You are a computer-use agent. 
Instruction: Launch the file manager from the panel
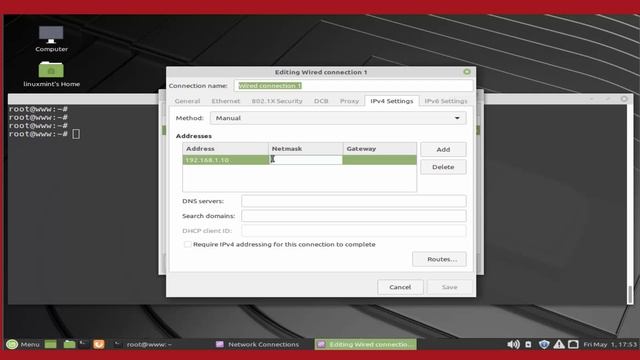point(69,344)
